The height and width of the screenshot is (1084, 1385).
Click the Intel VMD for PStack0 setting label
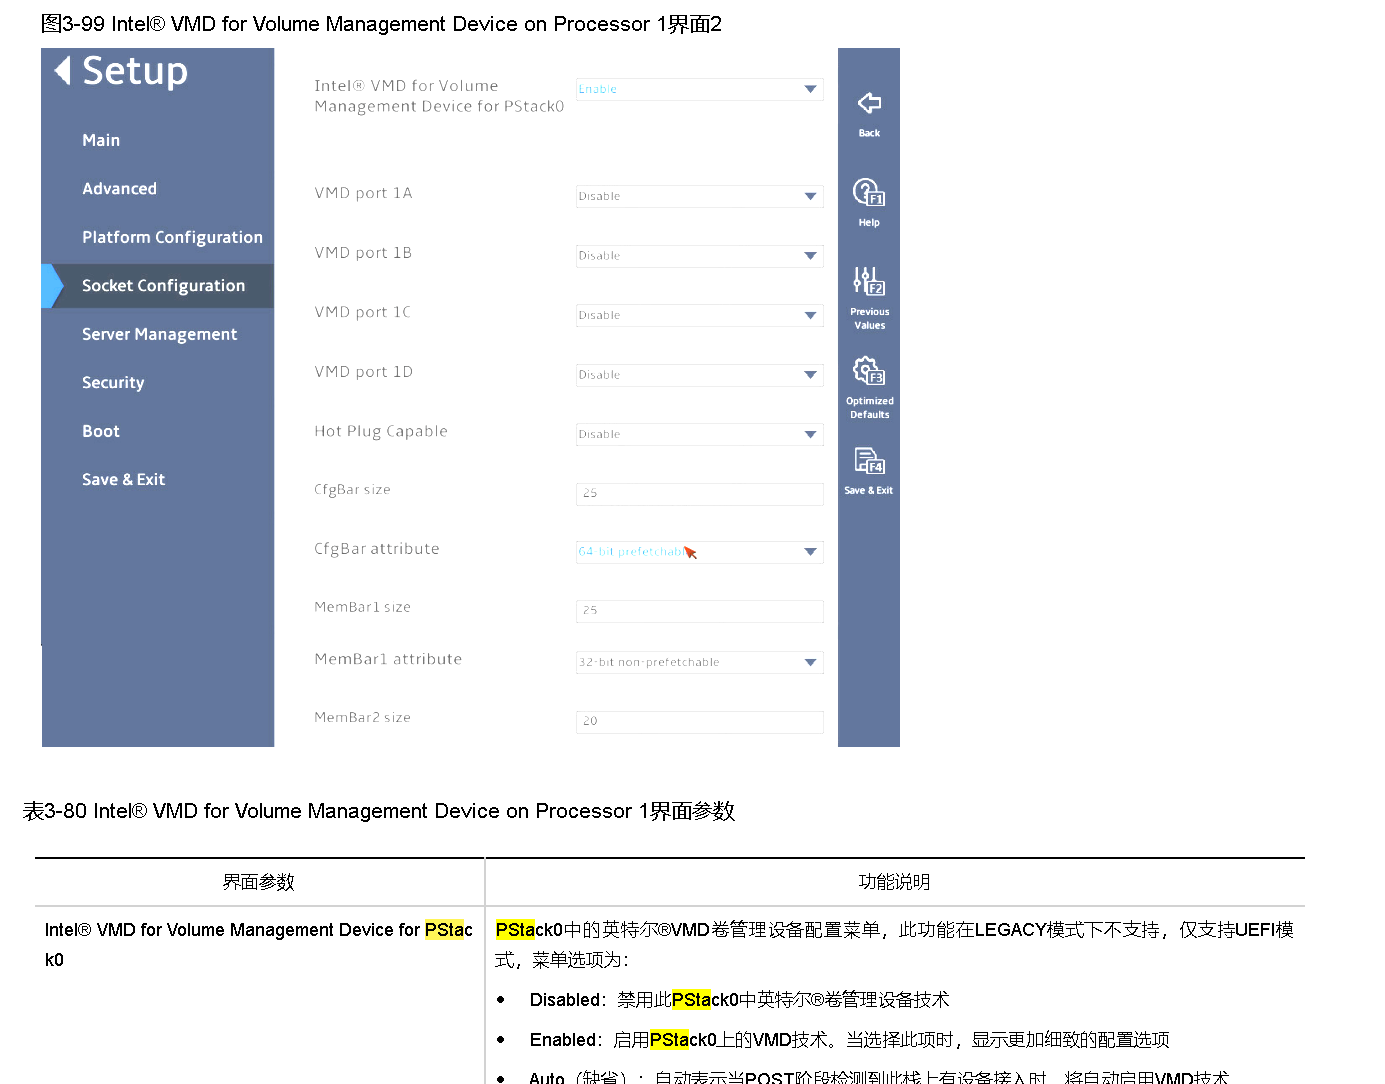439,96
